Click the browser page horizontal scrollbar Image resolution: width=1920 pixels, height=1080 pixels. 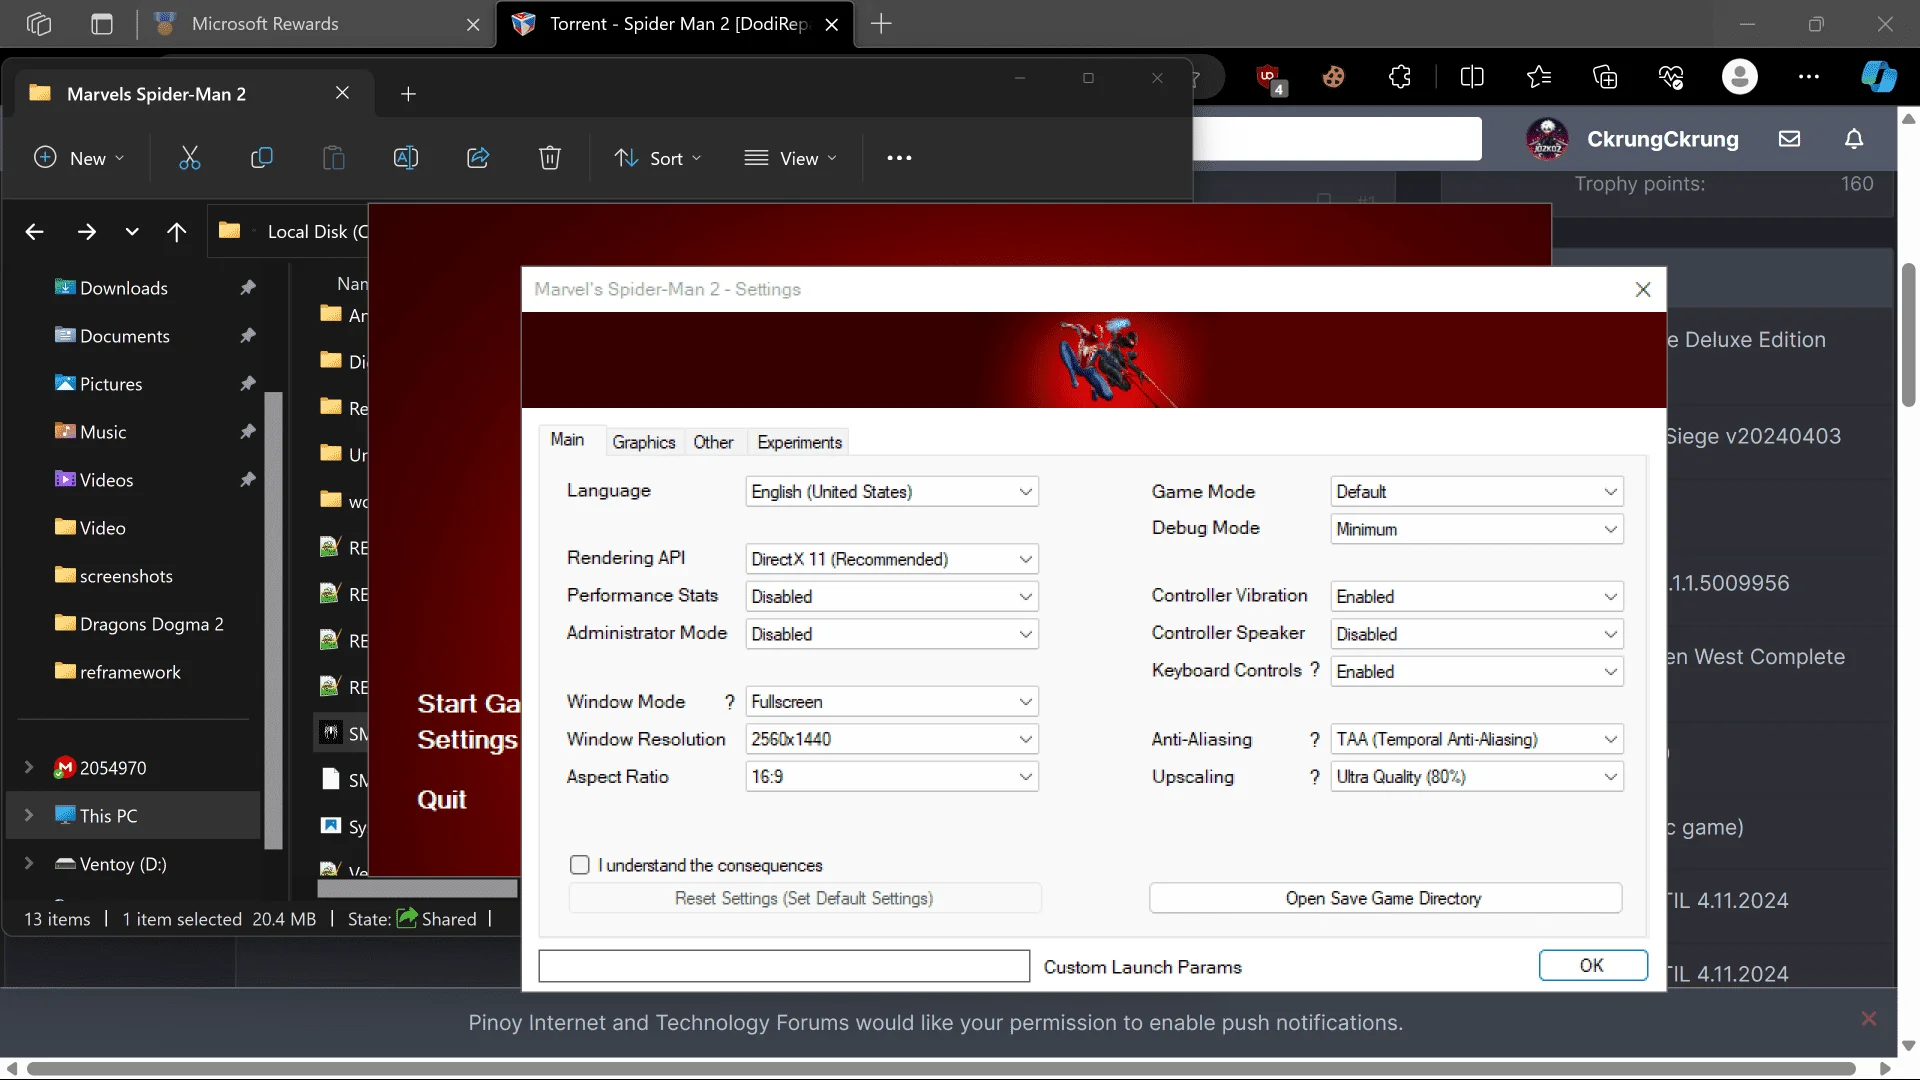tap(940, 1068)
